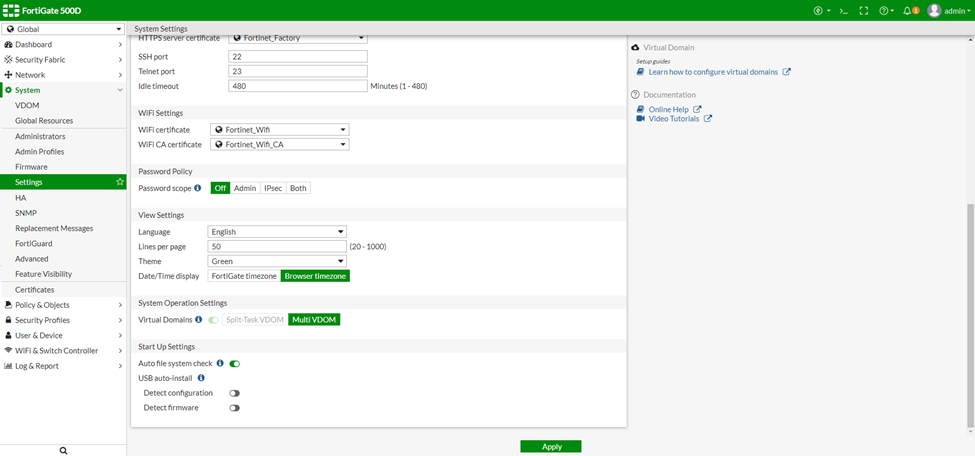Enable Detect firmware toggle
The image size is (975, 456).
coord(234,408)
